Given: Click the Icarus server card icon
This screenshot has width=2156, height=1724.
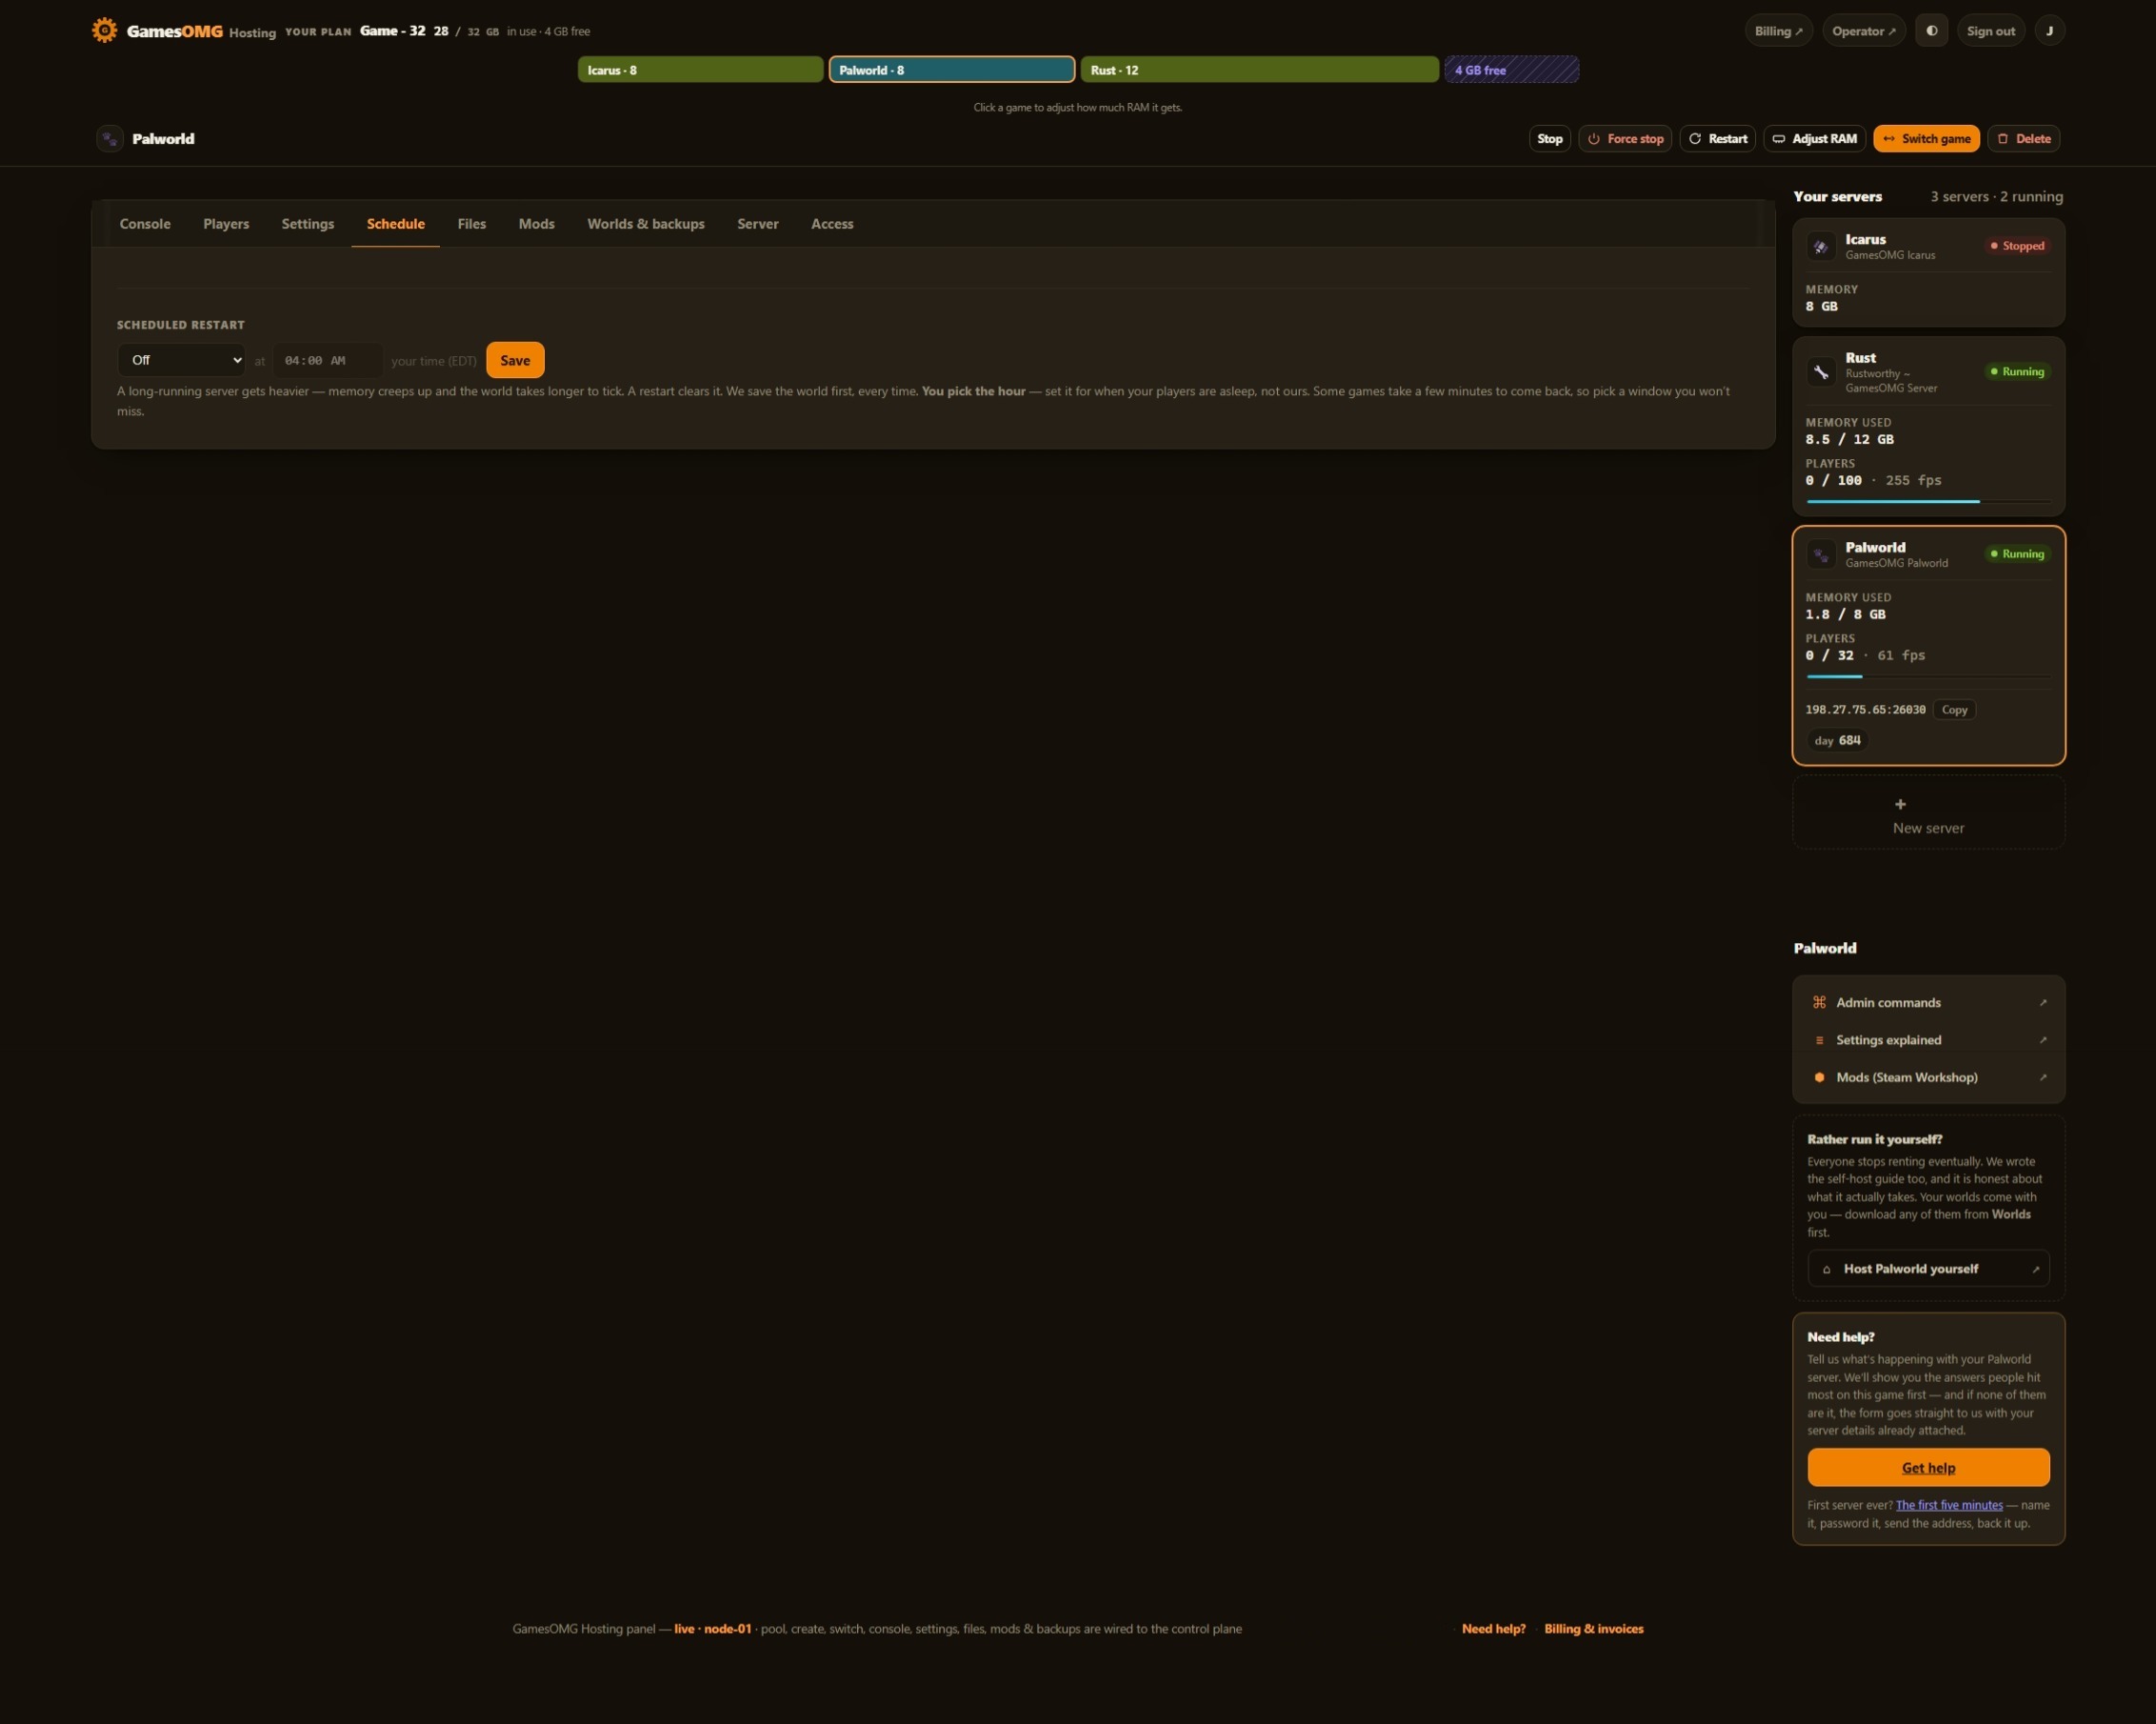Looking at the screenshot, I should click(x=1821, y=246).
